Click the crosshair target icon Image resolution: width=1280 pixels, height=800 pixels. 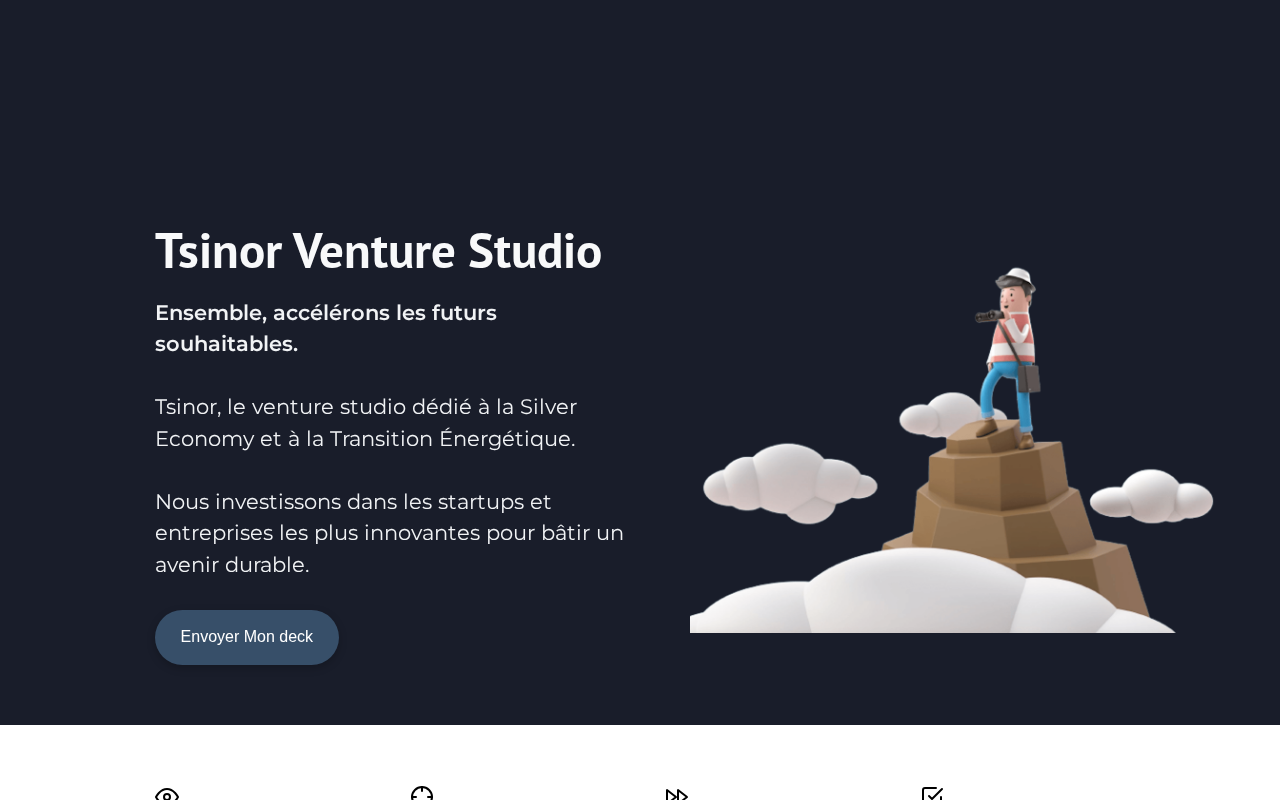(422, 793)
